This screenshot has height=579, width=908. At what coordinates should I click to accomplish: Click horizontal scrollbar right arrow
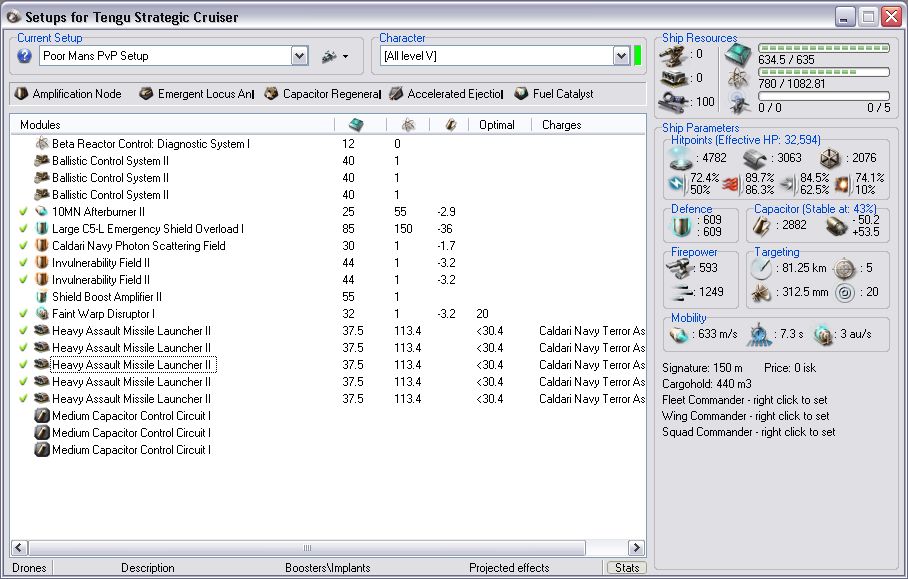coord(636,547)
